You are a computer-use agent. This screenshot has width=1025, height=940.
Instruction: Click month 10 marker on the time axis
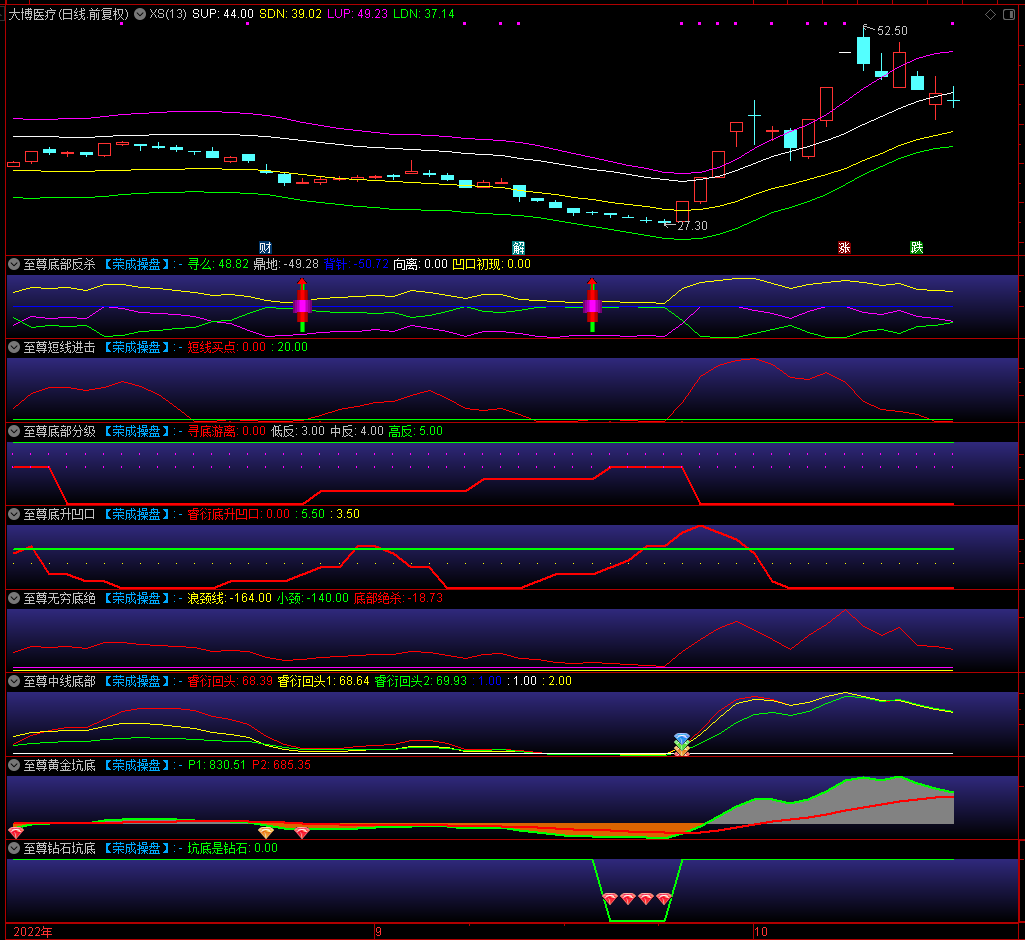tap(761, 932)
